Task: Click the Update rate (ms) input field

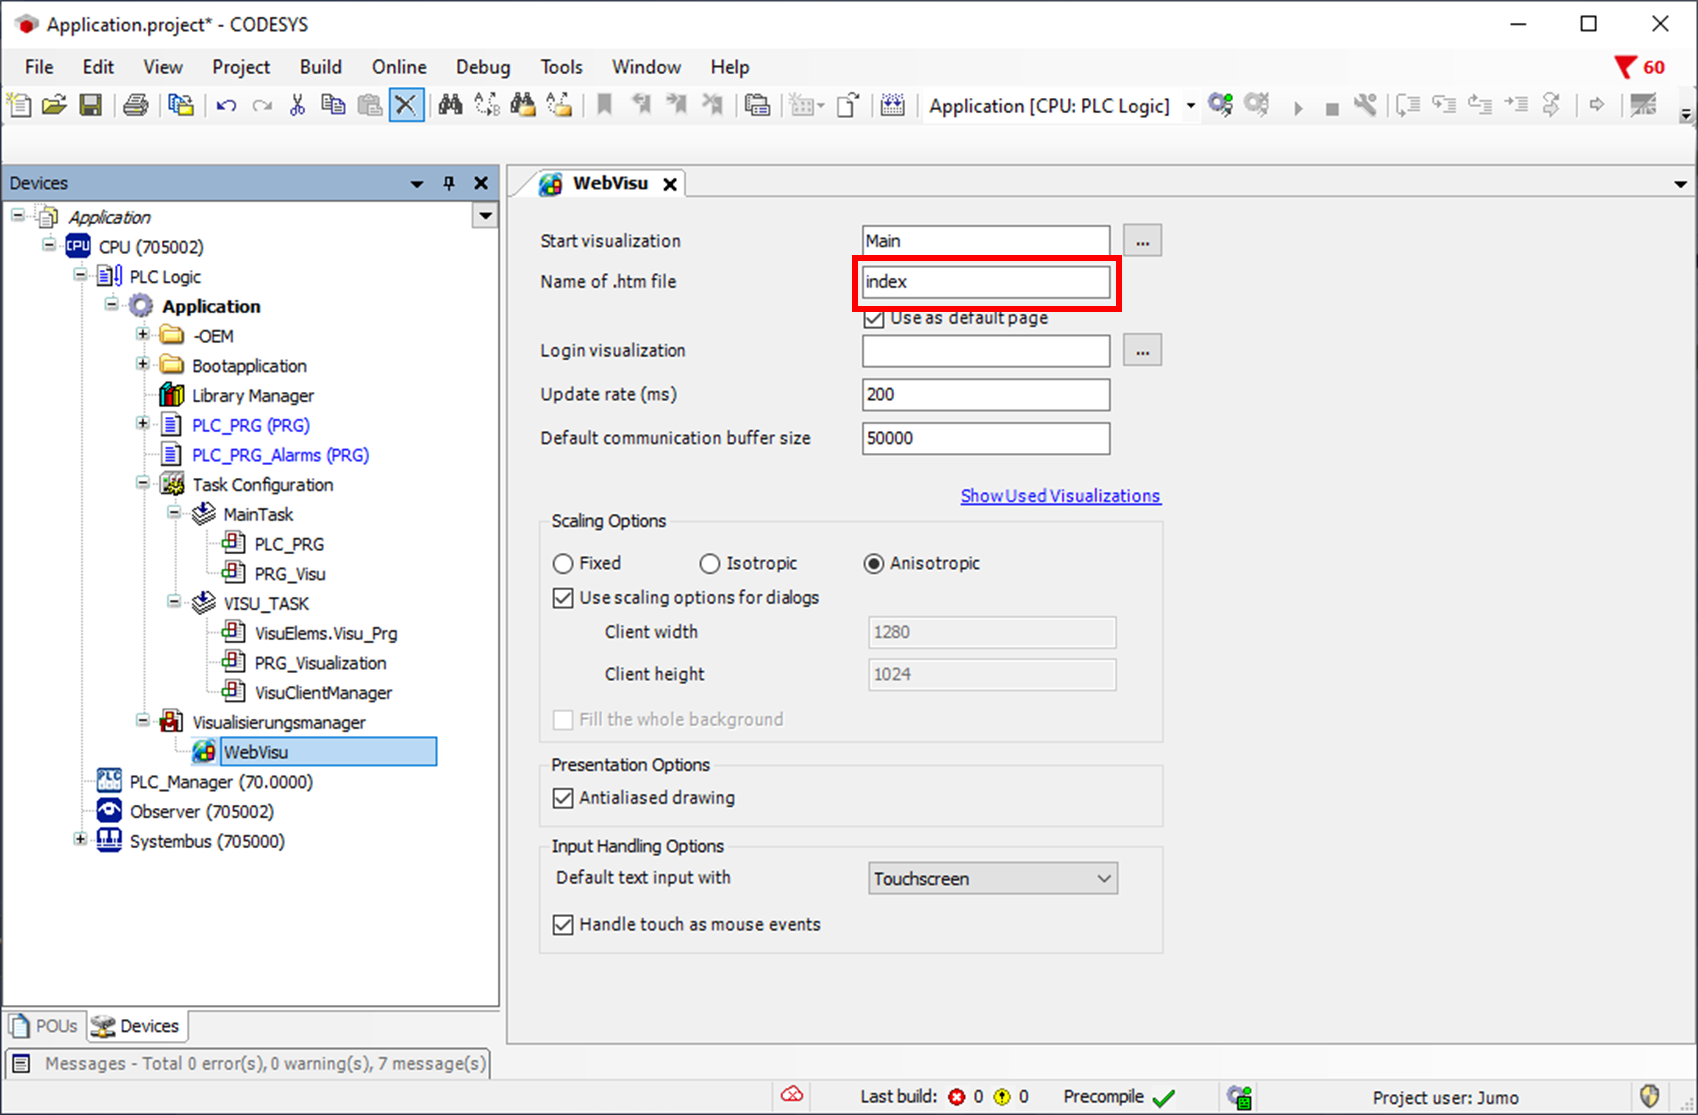Action: tap(985, 395)
